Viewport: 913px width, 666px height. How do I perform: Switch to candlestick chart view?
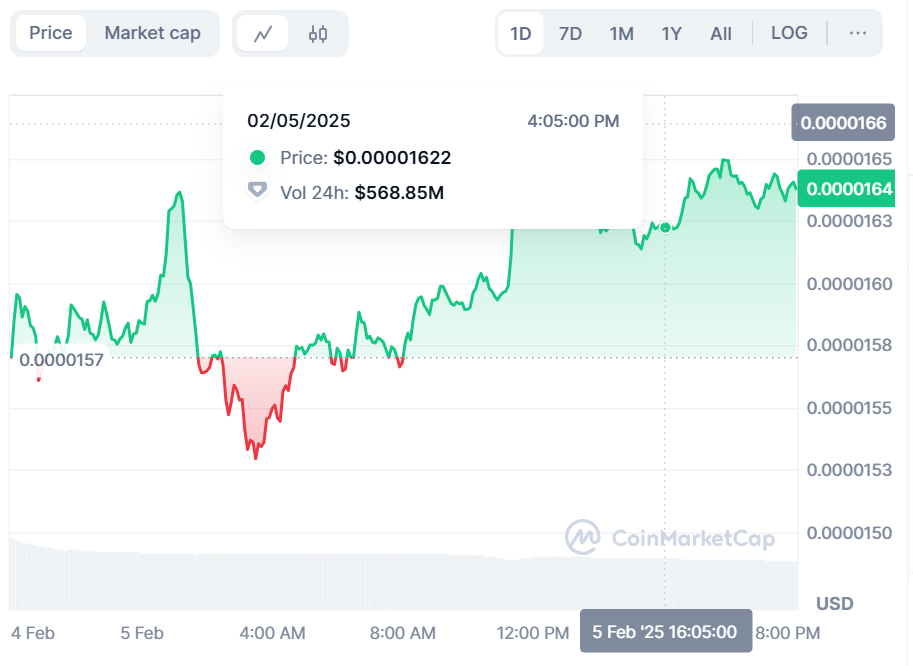tap(318, 33)
